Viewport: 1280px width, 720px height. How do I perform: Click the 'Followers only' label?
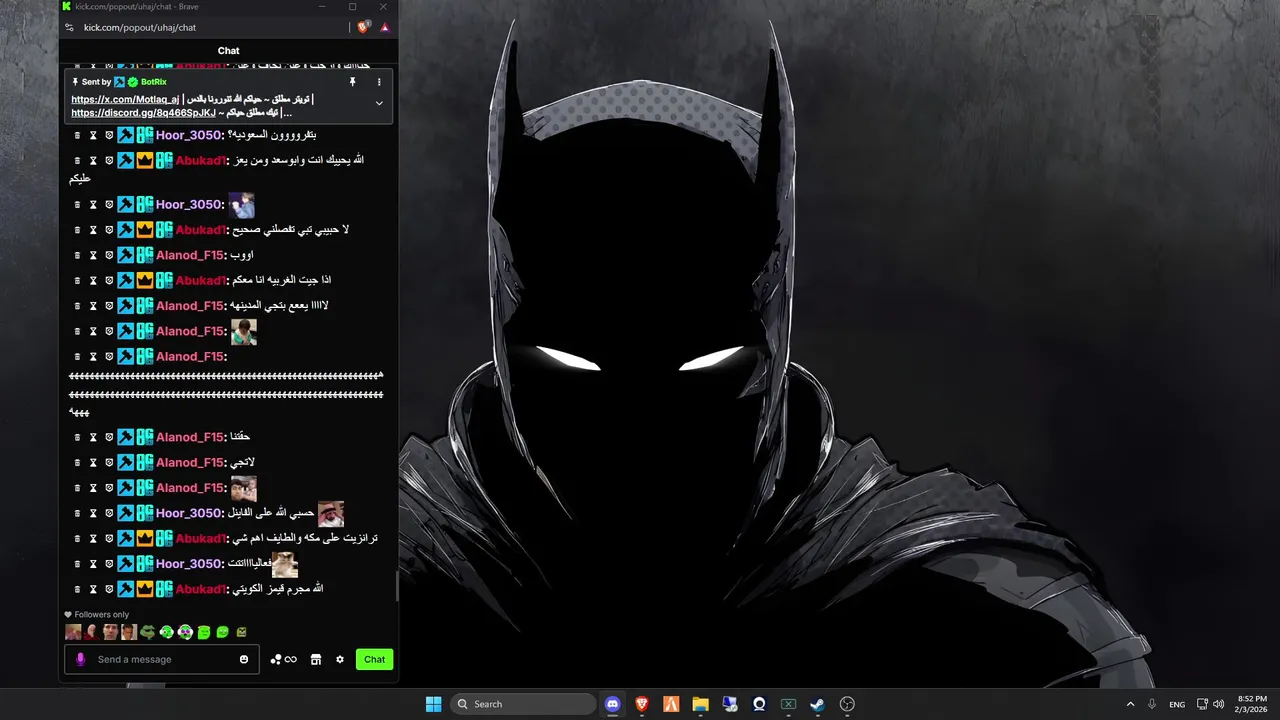click(102, 615)
